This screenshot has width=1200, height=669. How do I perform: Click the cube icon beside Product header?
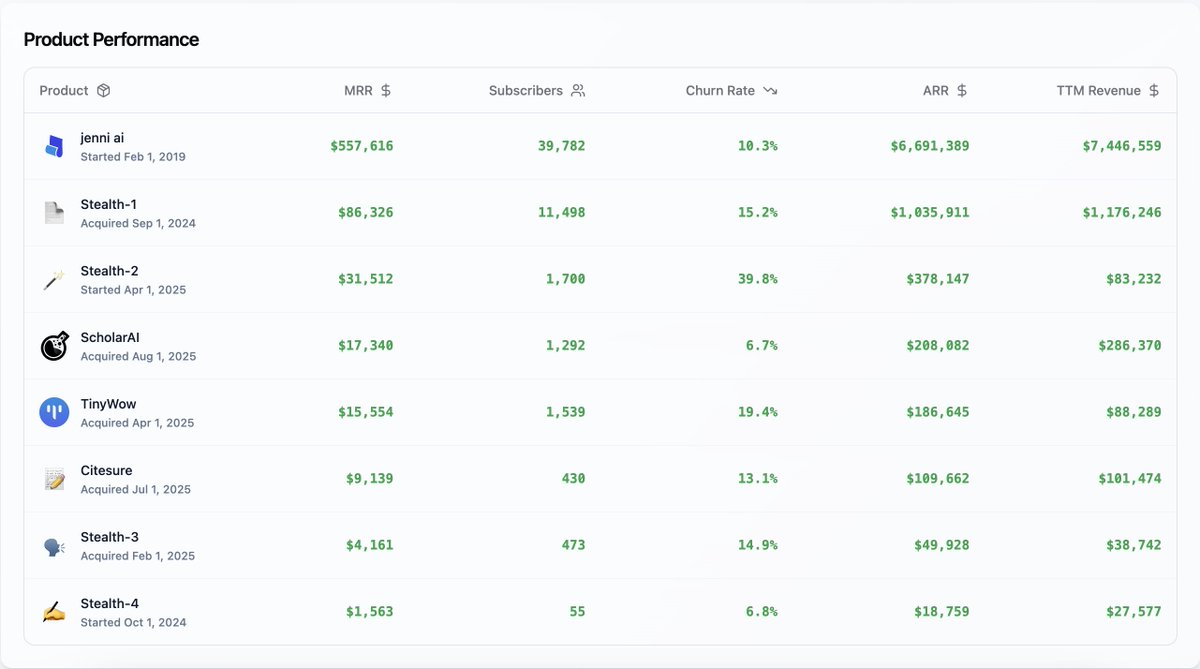(x=103, y=90)
